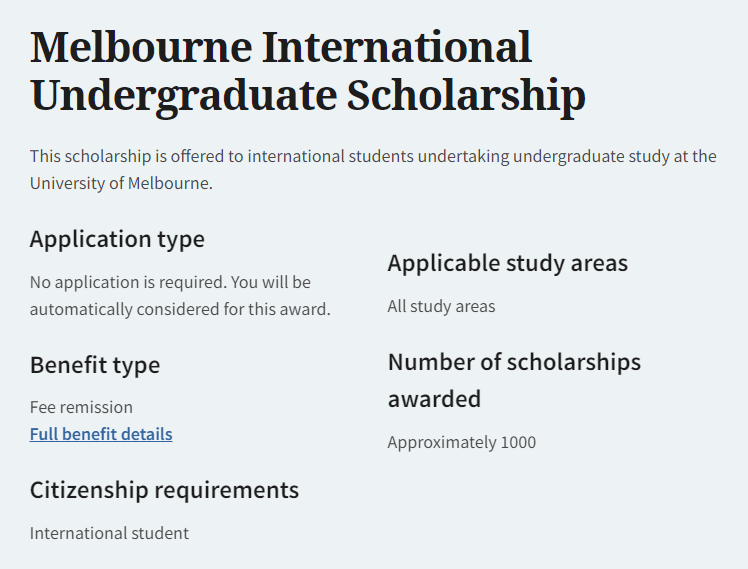Click the 'Approximately 1000' value

point(461,442)
